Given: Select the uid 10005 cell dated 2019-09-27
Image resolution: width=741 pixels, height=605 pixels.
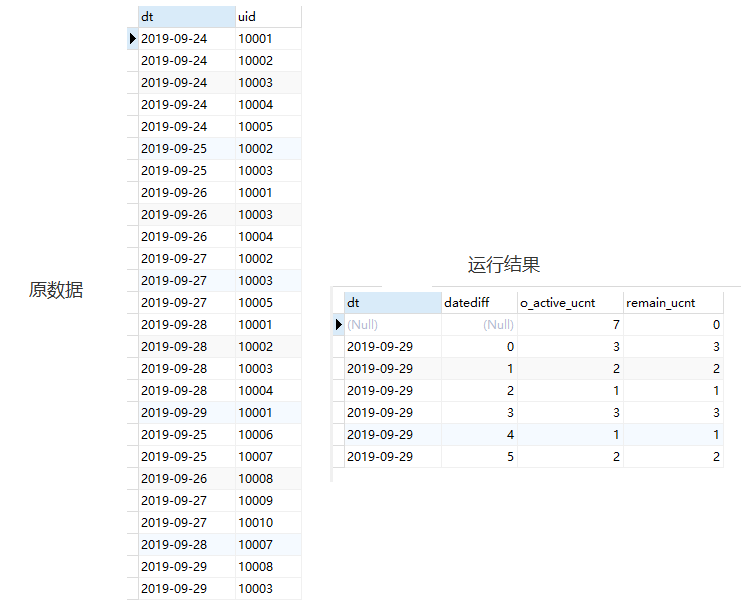Looking at the screenshot, I should point(268,302).
